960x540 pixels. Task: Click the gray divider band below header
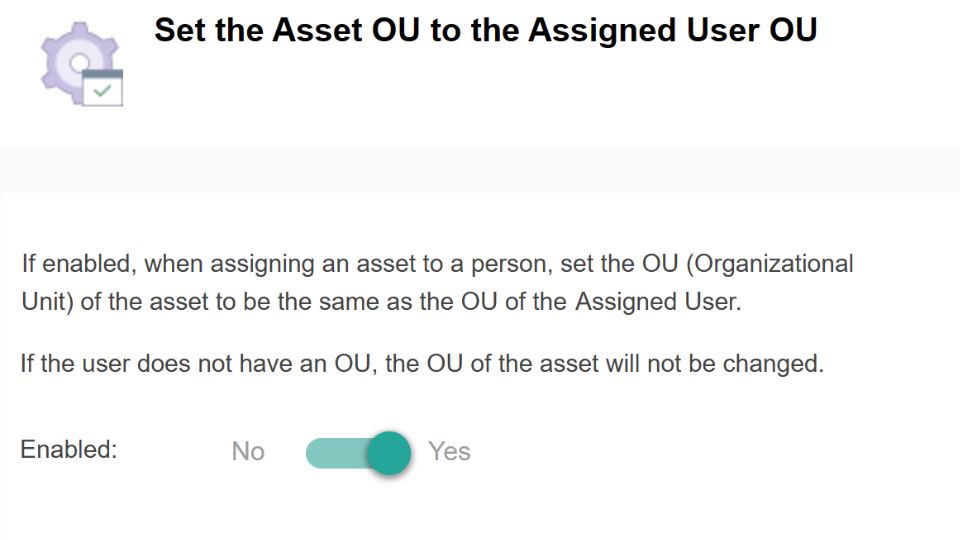[480, 169]
